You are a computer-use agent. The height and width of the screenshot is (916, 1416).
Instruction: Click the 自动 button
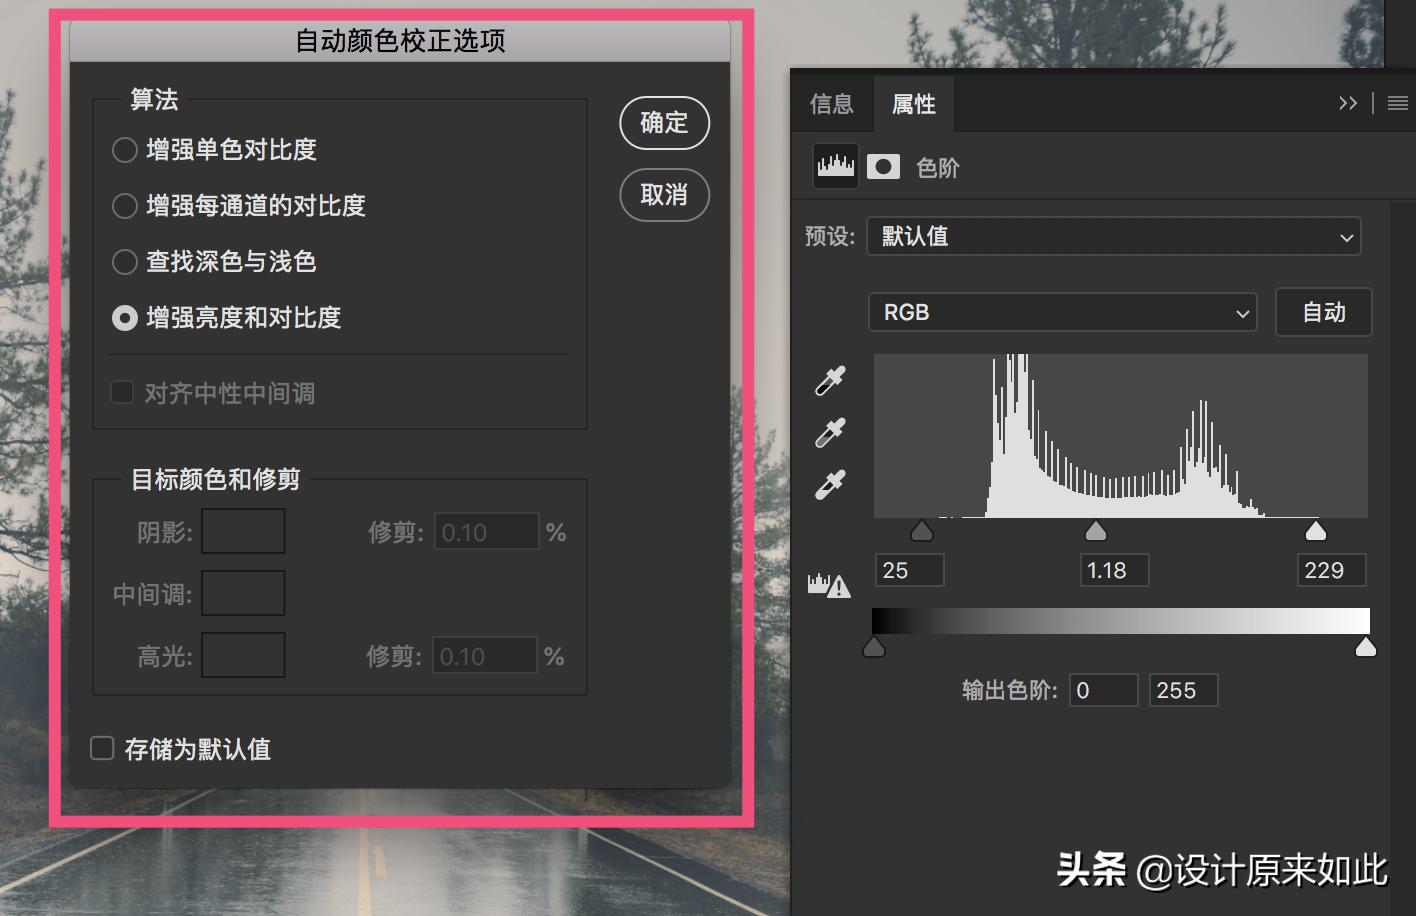[x=1323, y=312]
